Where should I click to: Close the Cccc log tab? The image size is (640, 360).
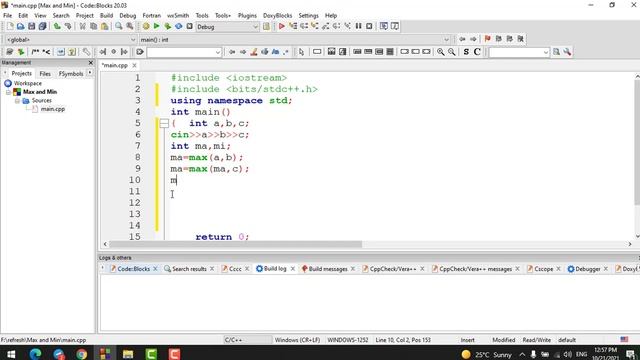pos(247,269)
